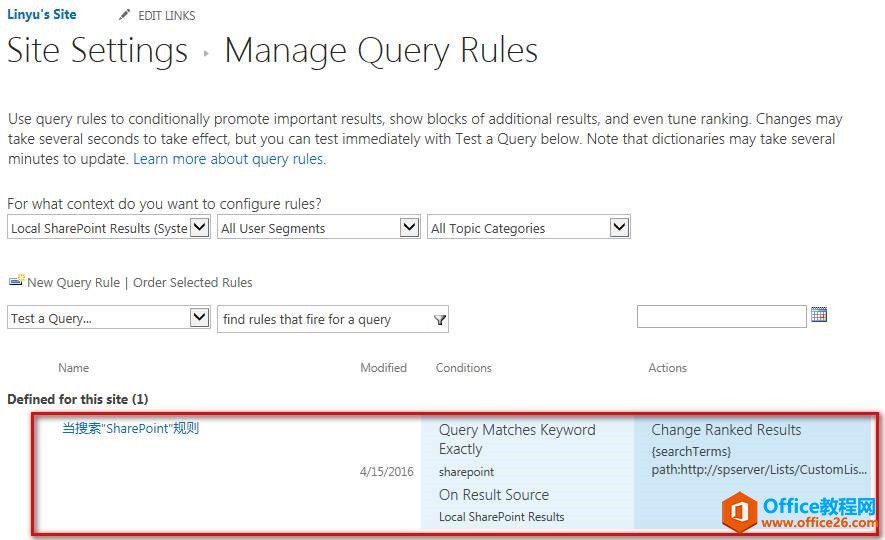Click the Site Settings breadcrumb title
The width and height of the screenshot is (885, 540).
coord(97,51)
